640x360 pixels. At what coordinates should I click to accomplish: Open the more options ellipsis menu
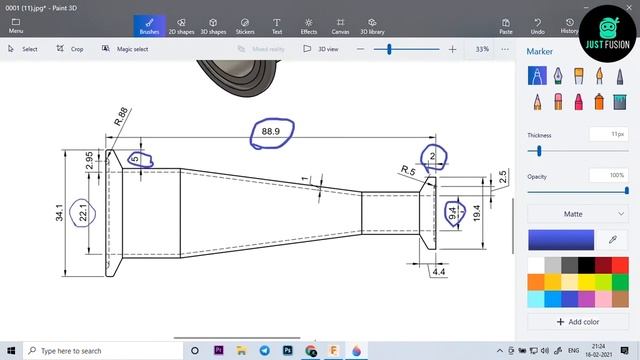click(x=505, y=49)
